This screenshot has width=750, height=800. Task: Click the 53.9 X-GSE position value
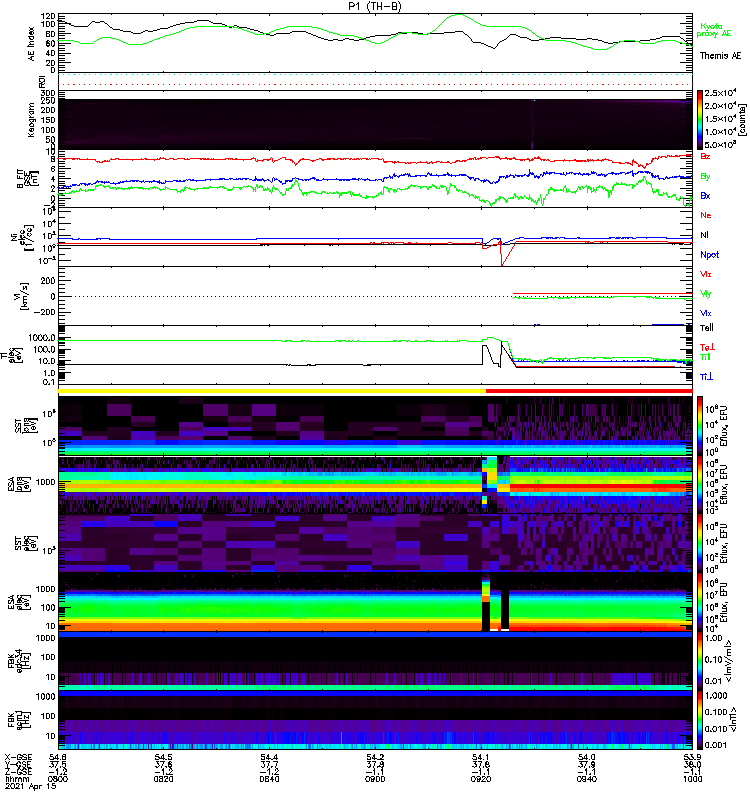tap(692, 757)
